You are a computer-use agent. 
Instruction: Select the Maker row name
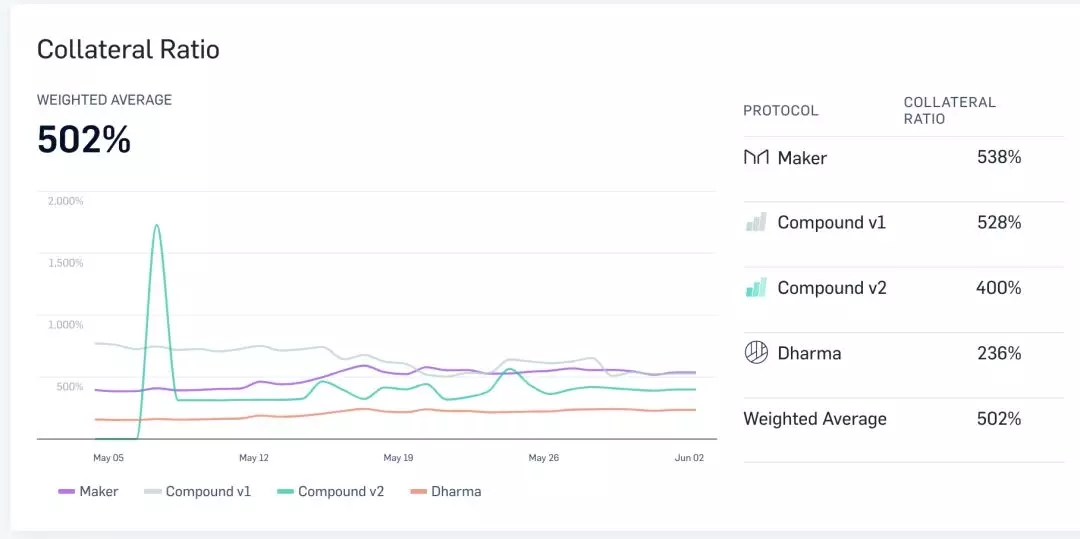[802, 158]
